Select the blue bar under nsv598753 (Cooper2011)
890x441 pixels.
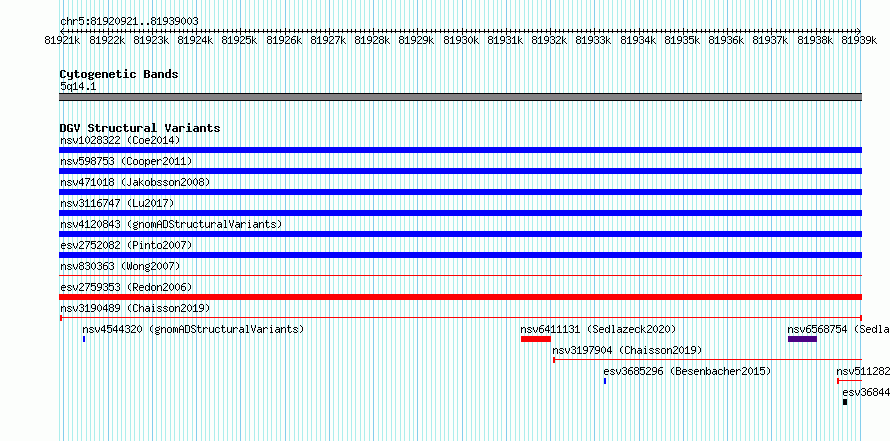coord(460,171)
